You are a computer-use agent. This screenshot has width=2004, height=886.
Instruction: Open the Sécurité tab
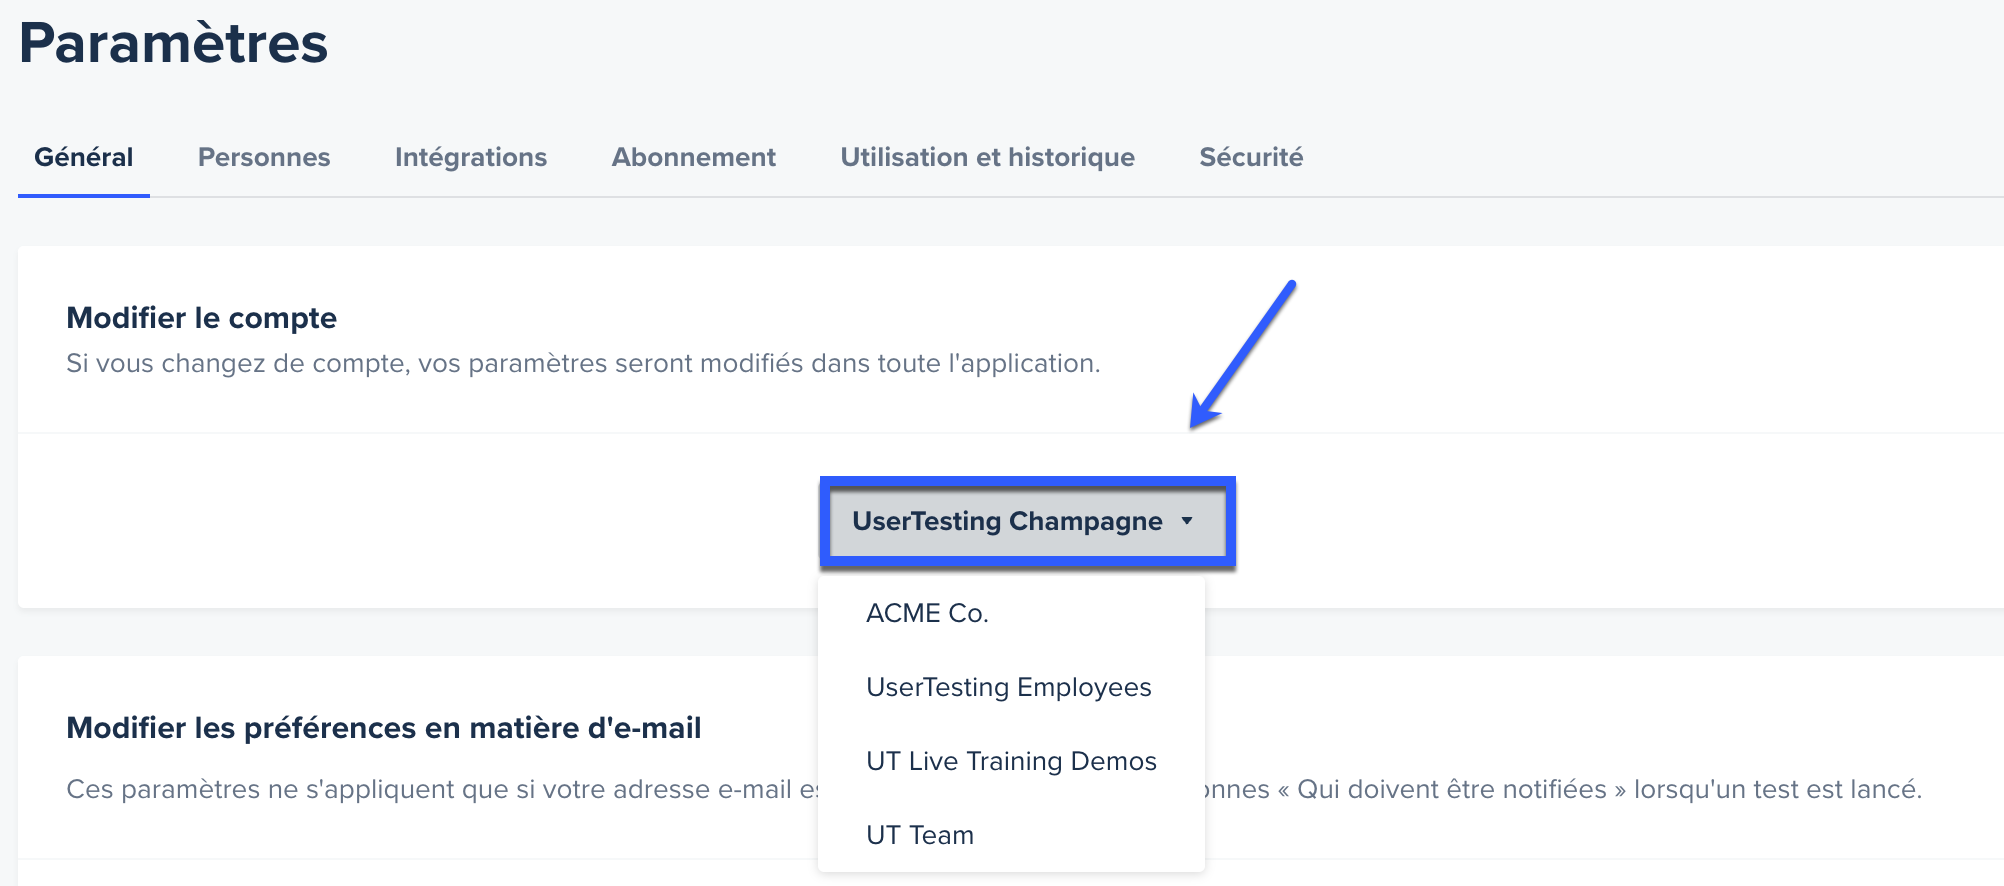coord(1251,157)
